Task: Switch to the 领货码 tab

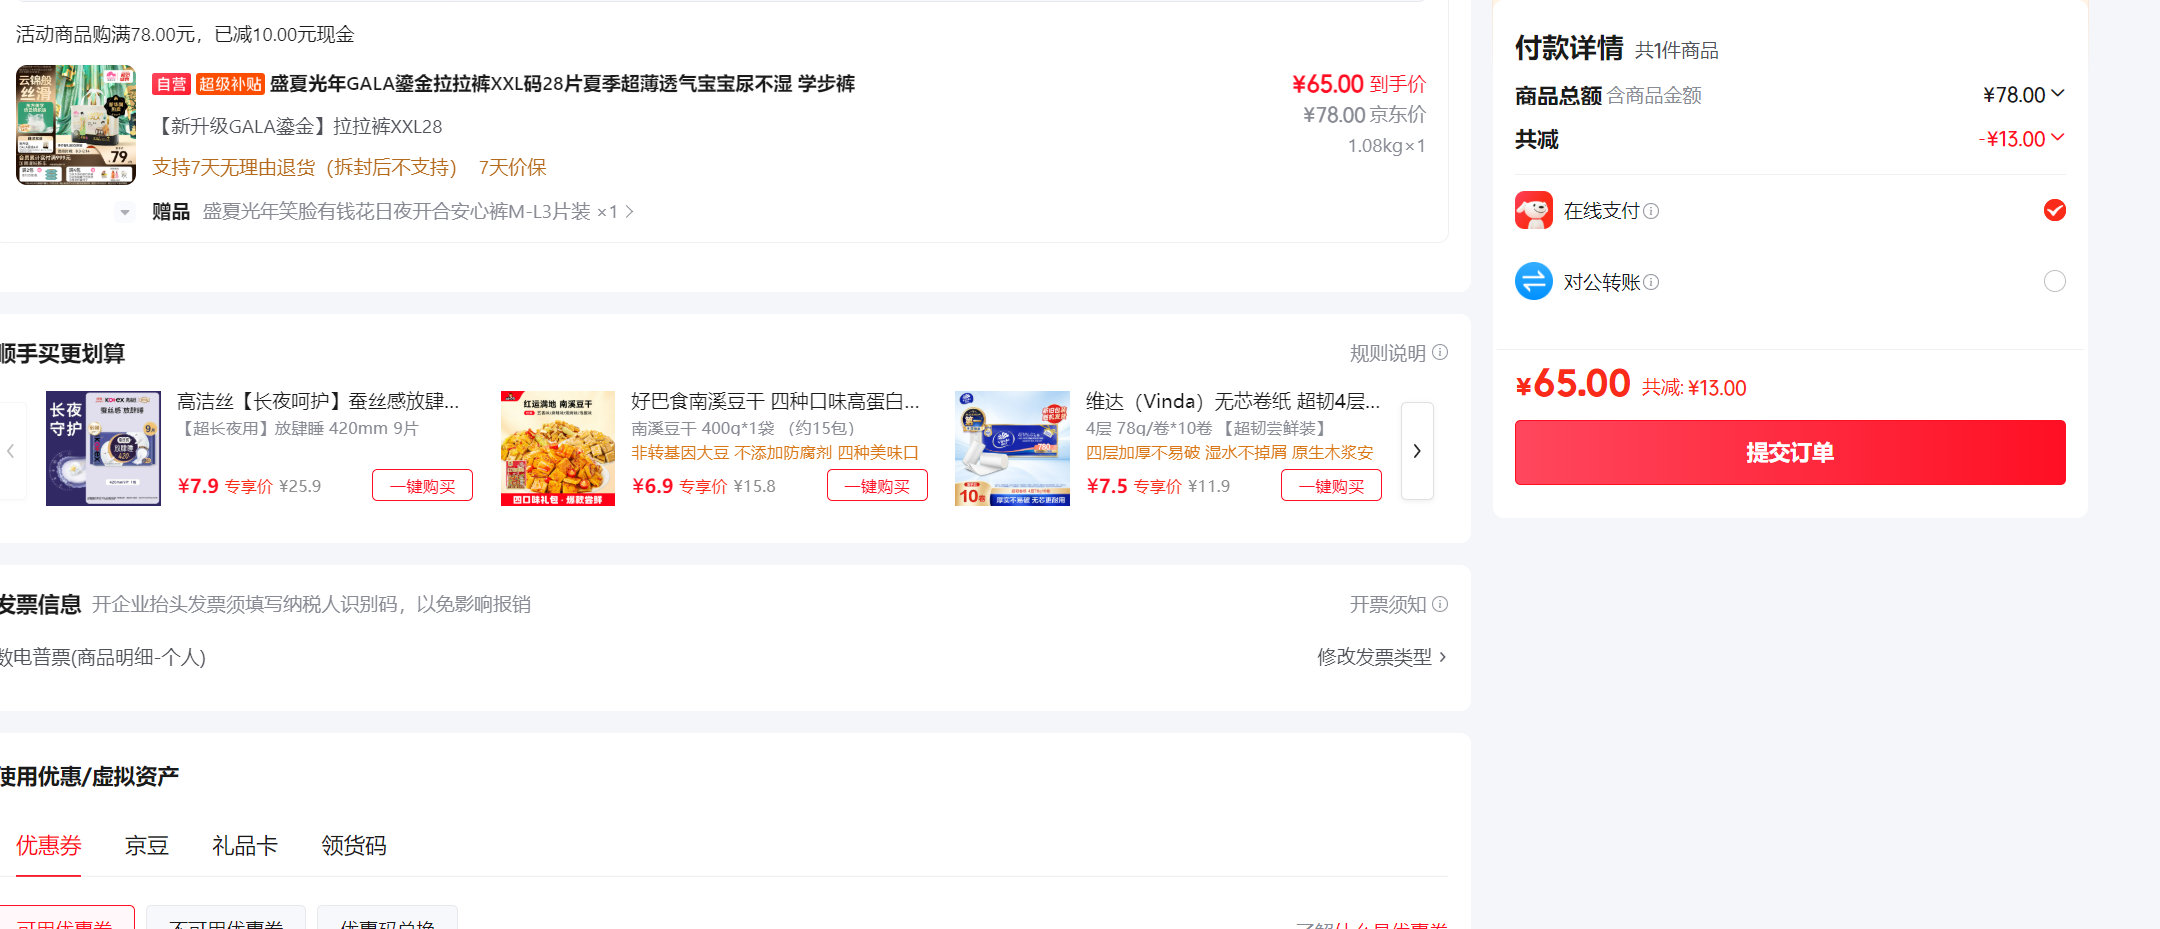Action: [354, 846]
